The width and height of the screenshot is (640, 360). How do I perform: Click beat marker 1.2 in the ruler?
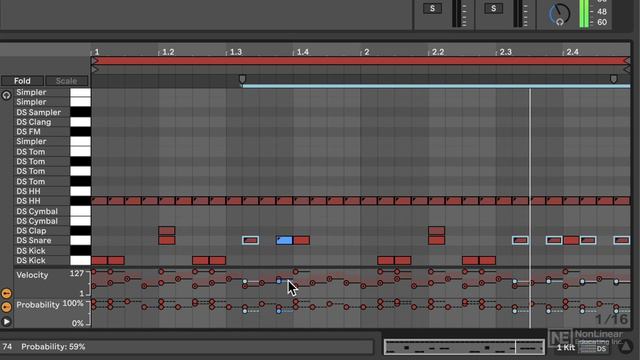[x=168, y=52]
